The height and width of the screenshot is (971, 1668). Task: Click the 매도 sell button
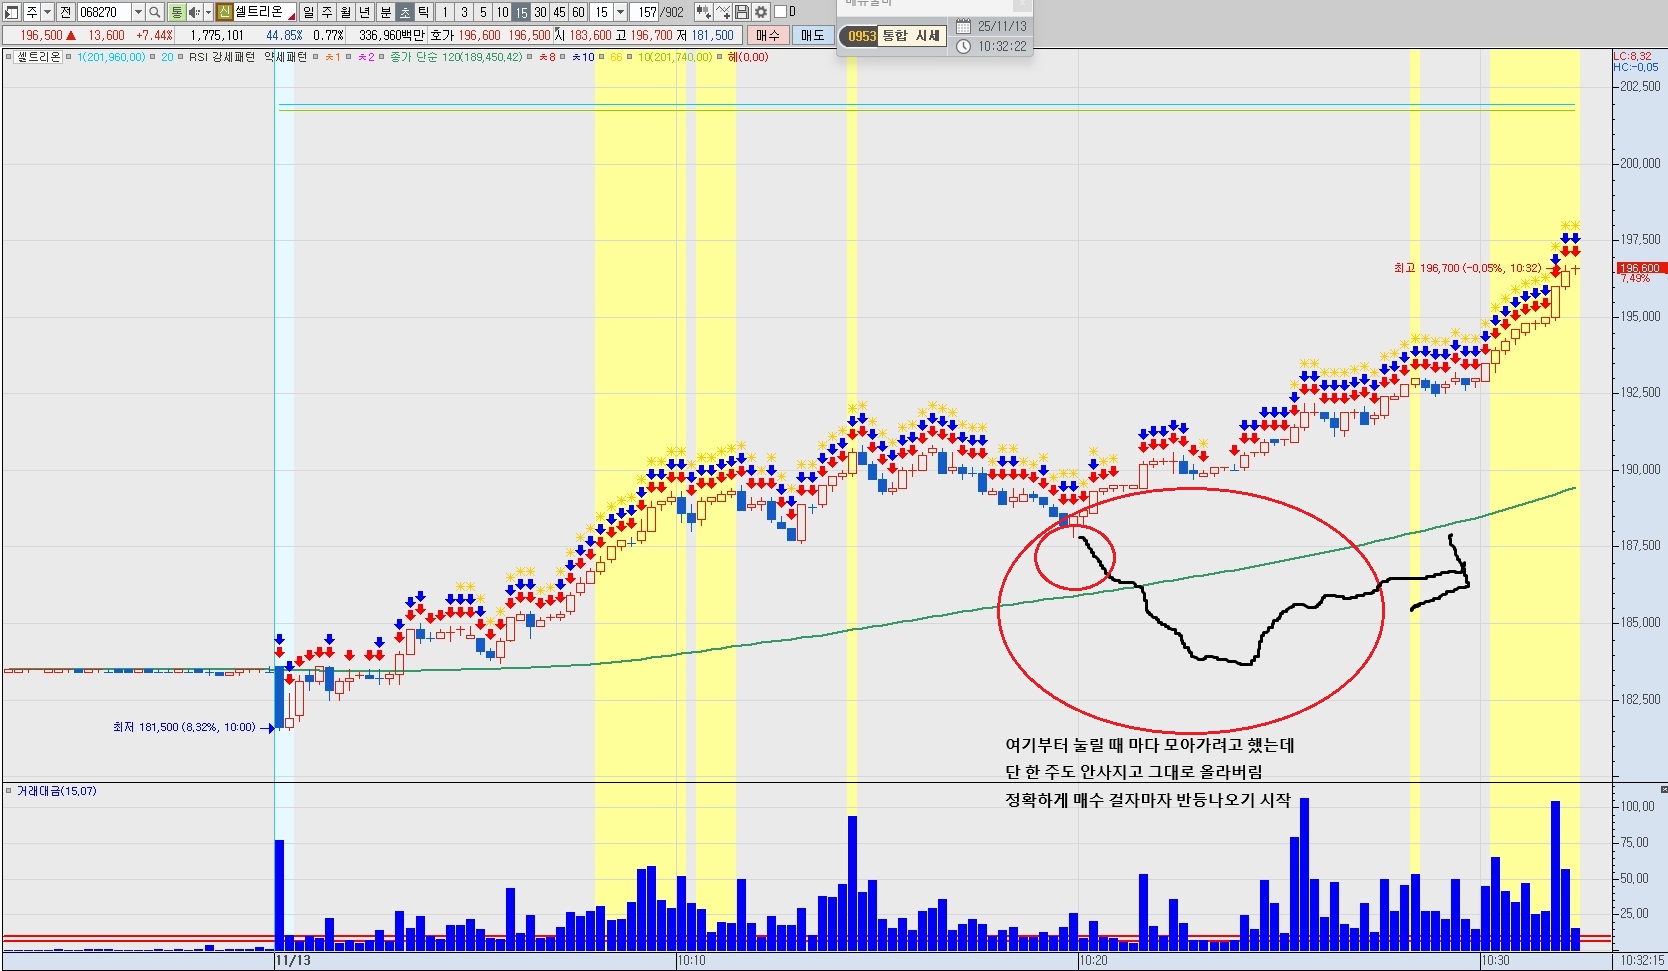[812, 35]
